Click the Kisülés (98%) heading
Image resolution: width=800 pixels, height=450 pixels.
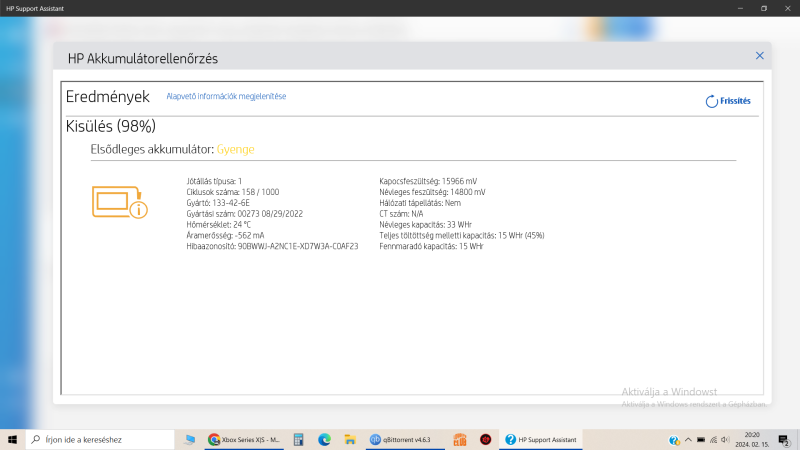111,127
